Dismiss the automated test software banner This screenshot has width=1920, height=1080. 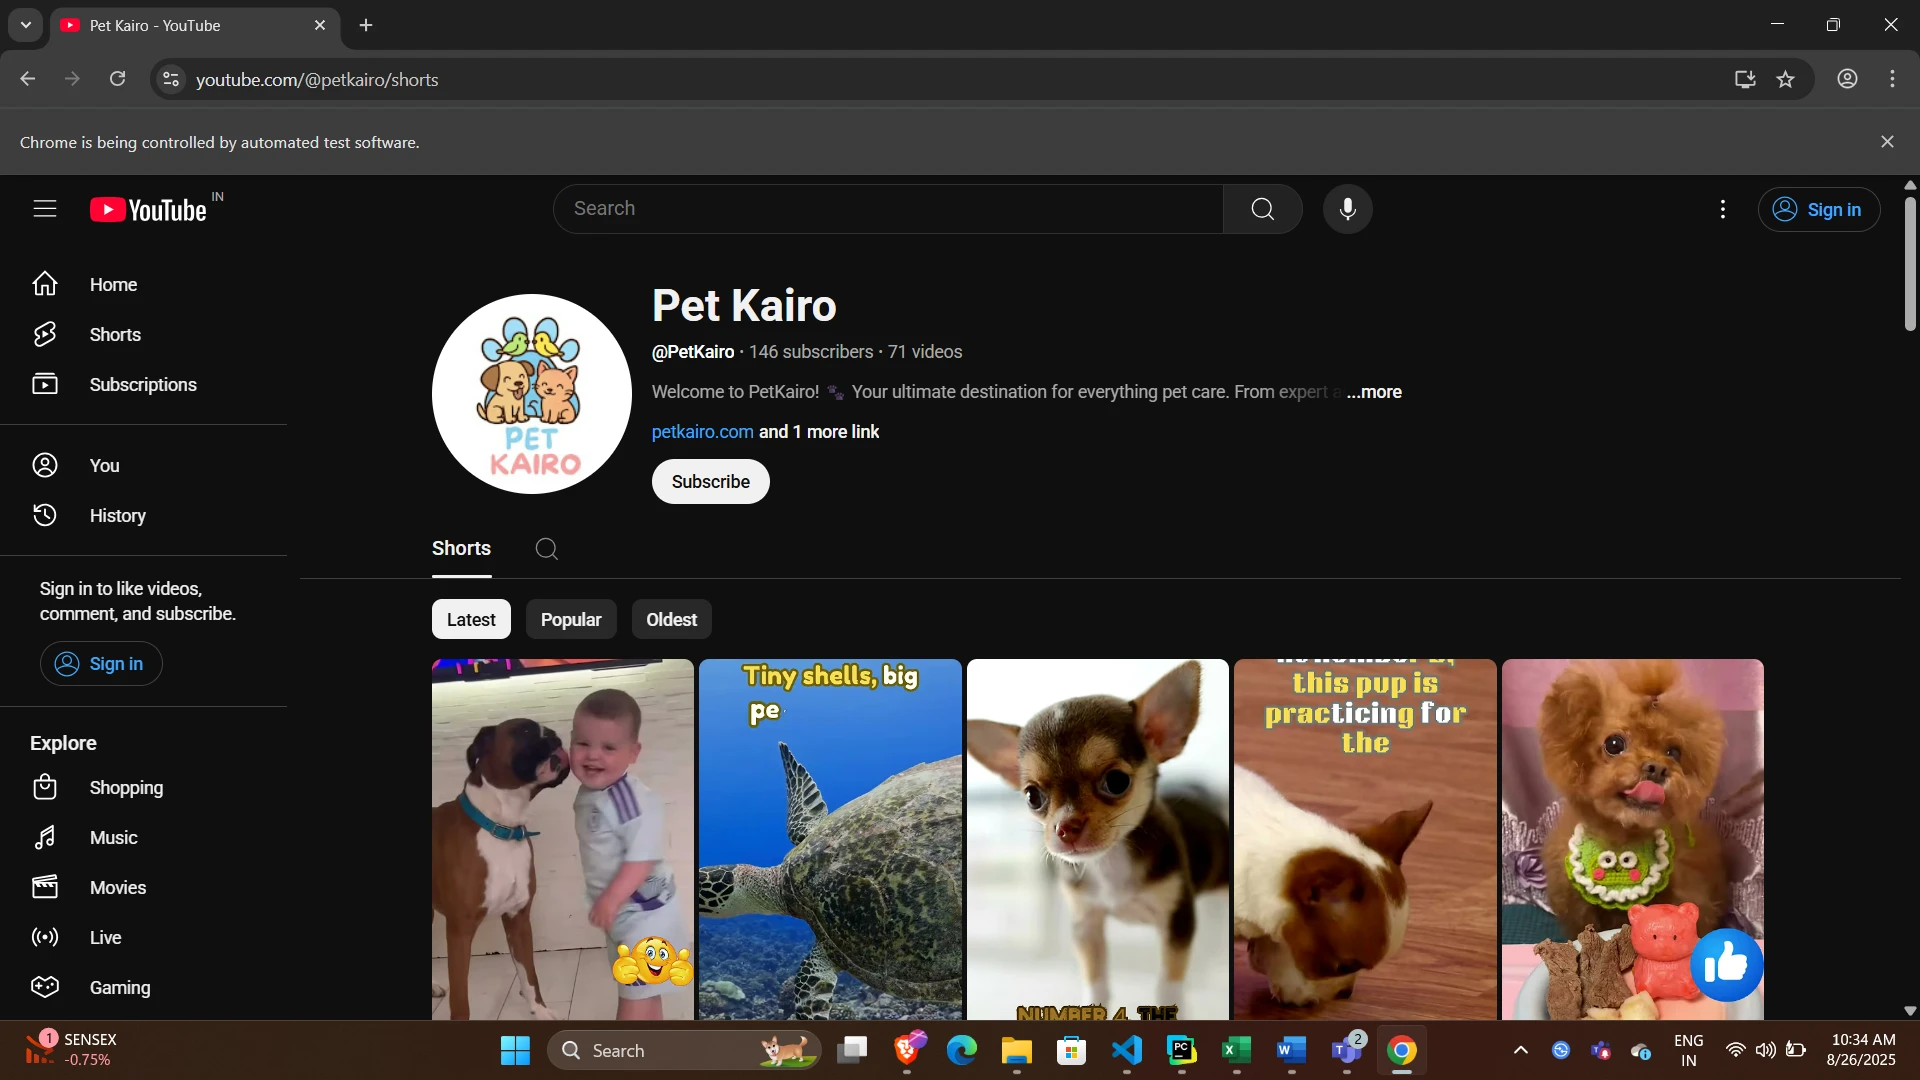[x=1887, y=142]
